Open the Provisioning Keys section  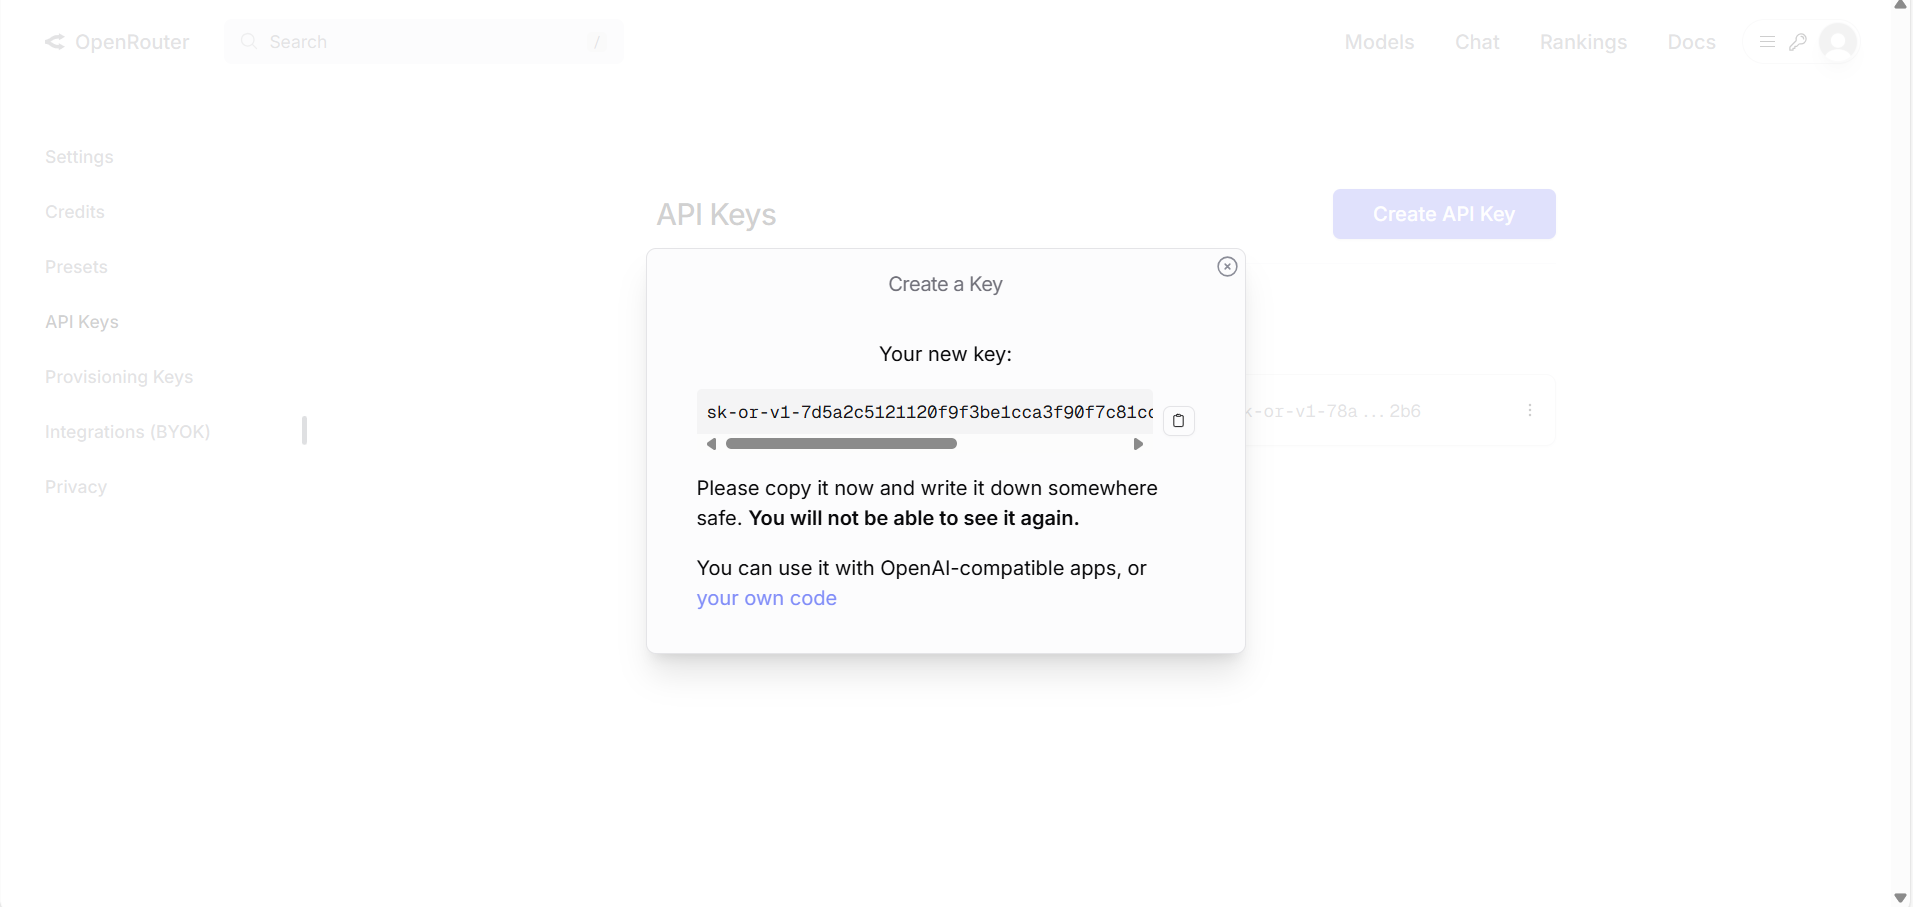[x=119, y=377]
